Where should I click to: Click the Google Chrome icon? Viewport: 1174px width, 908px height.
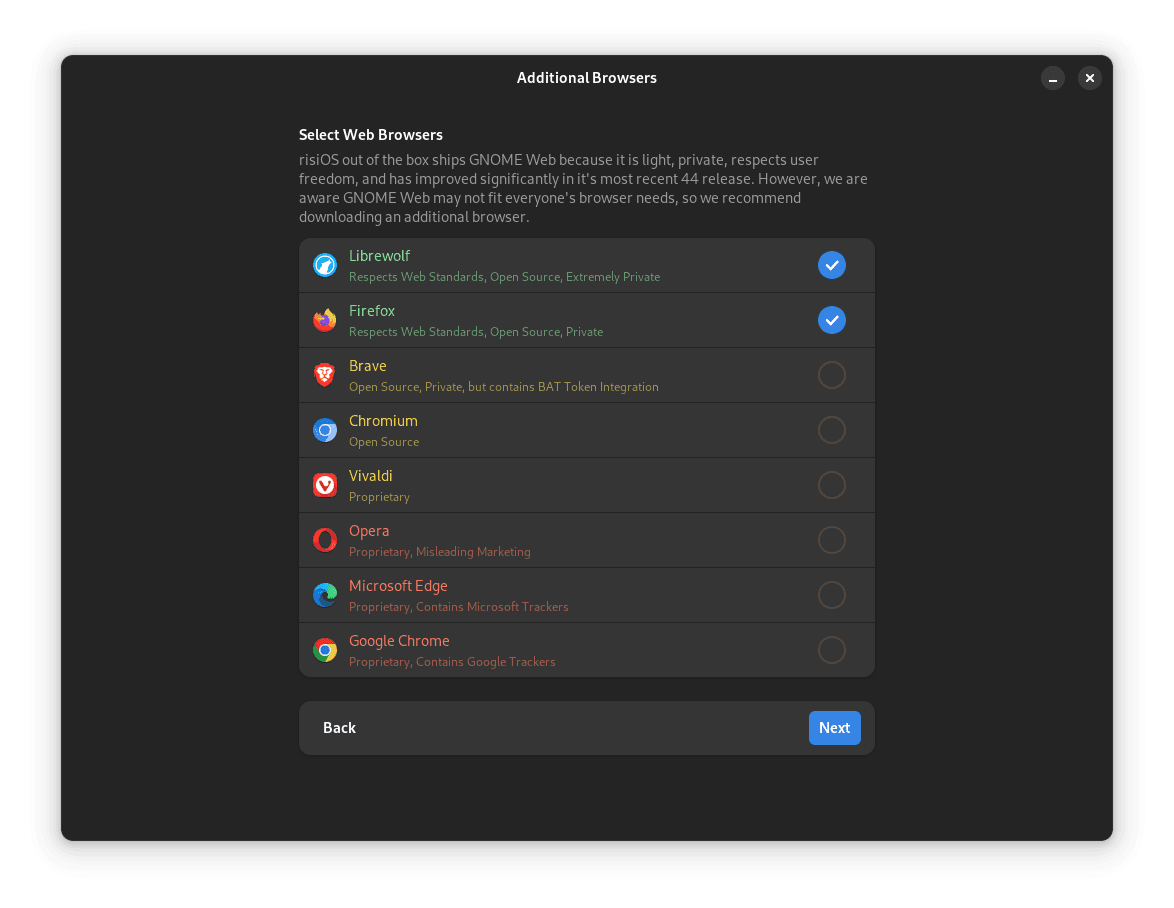(325, 650)
